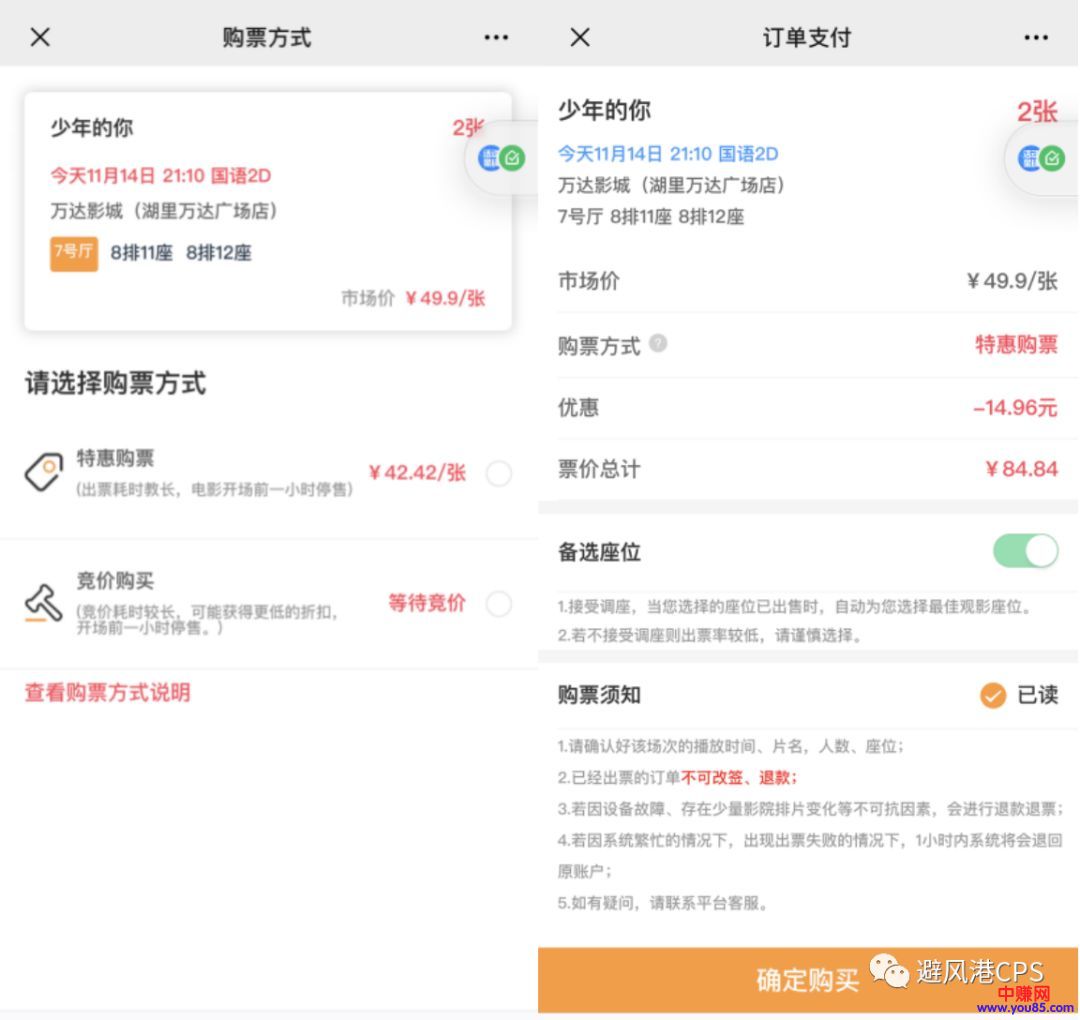Close the 购票方式 page with X icon
The height and width of the screenshot is (1020, 1080).
(x=40, y=38)
